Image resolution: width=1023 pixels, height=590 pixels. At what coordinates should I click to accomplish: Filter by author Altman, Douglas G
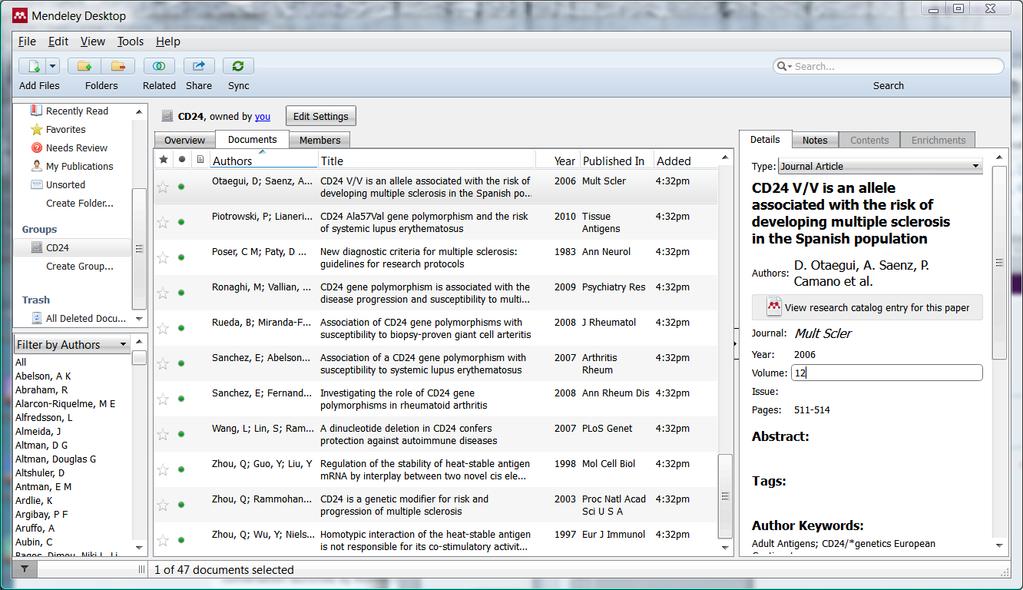point(55,459)
